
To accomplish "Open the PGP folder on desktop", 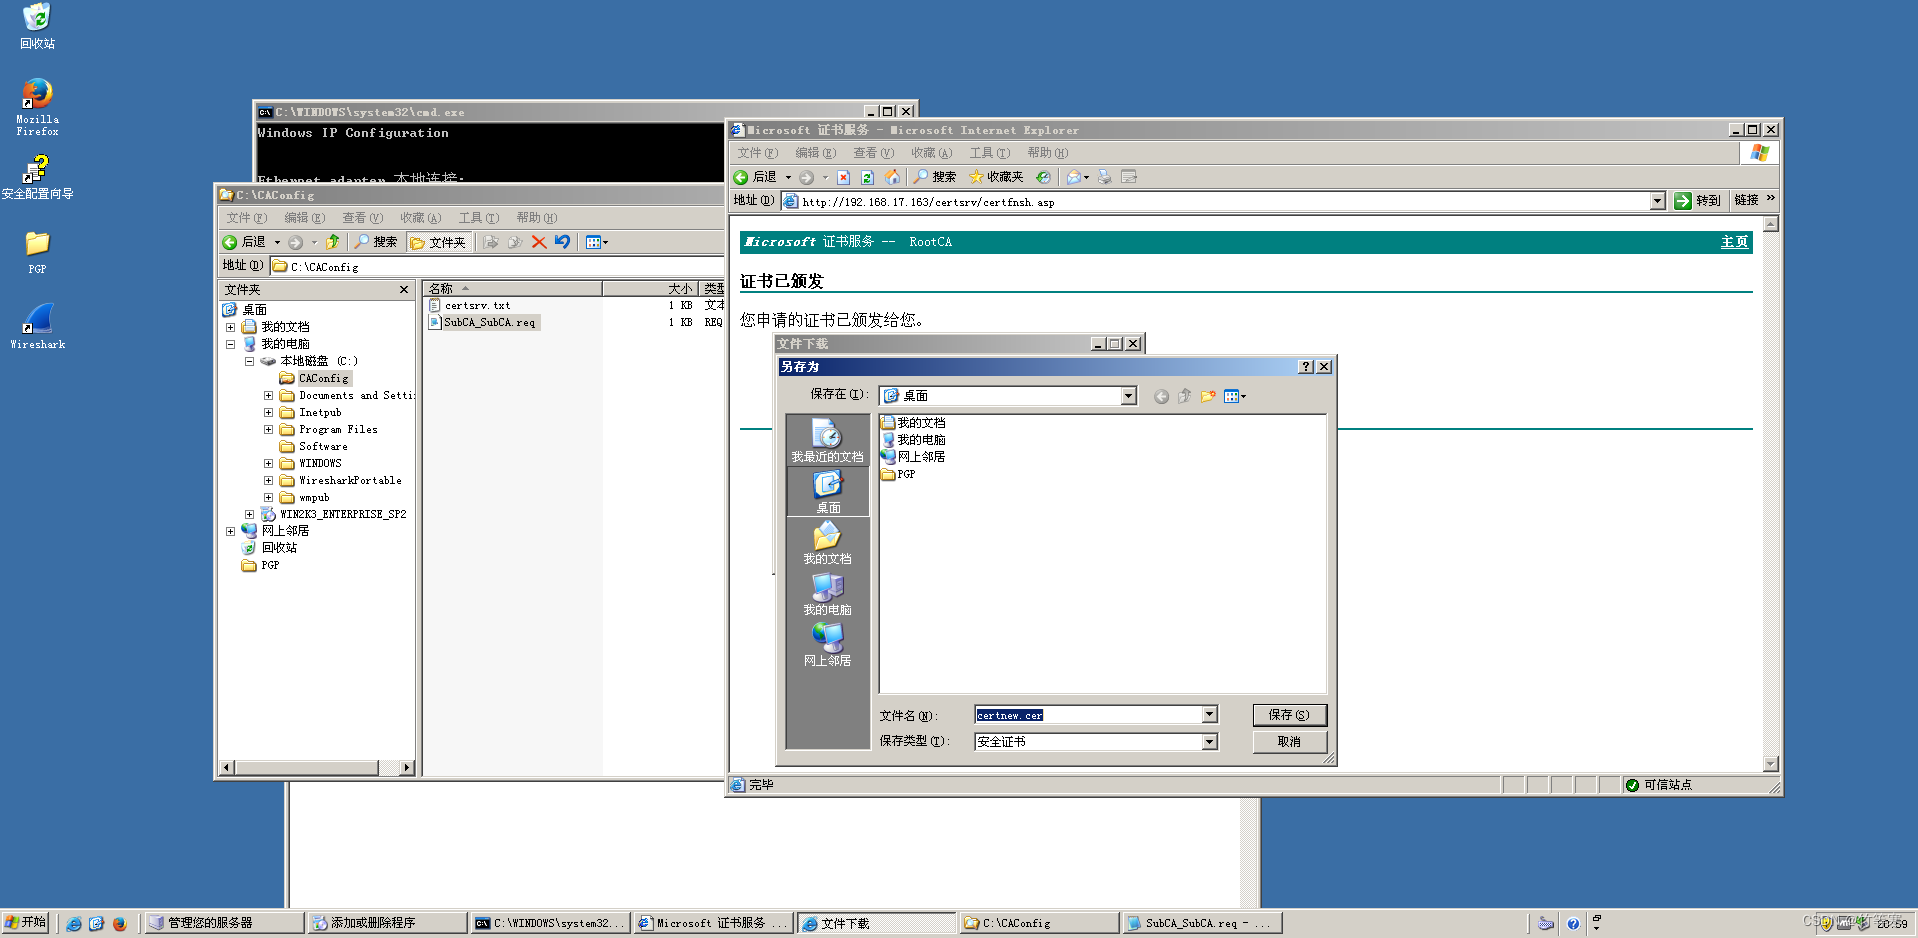I will point(37,252).
